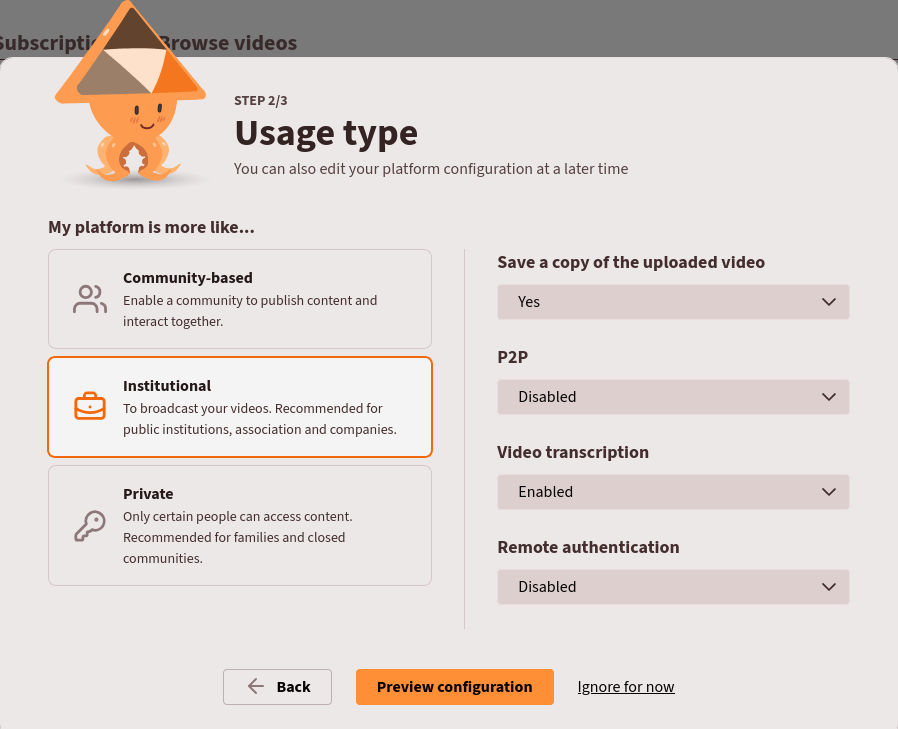898x729 pixels.
Task: Click the chevron on the P2P dropdown
Action: click(x=828, y=397)
